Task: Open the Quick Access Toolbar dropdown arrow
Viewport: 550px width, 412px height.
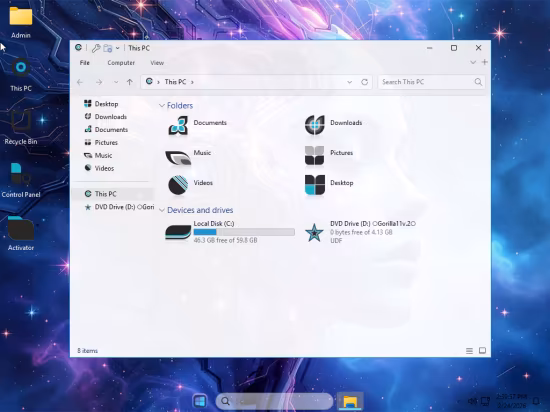Action: (118, 48)
